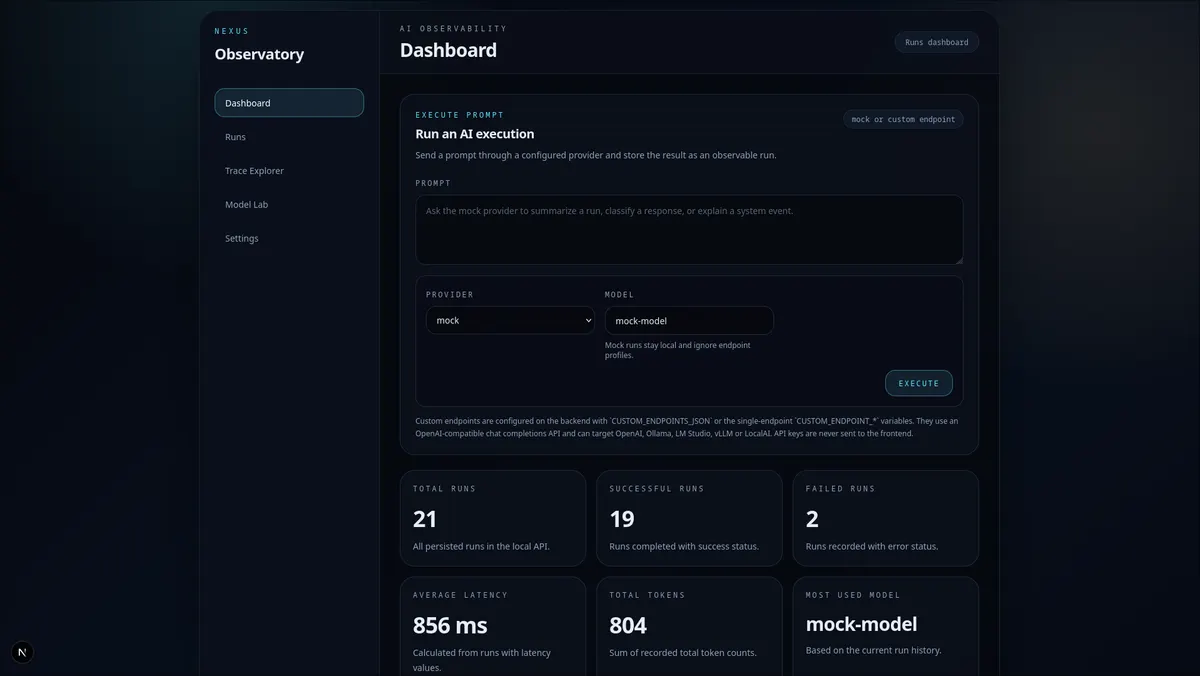
Task: Click the Sum of recorded total token counts text
Action: click(x=683, y=653)
